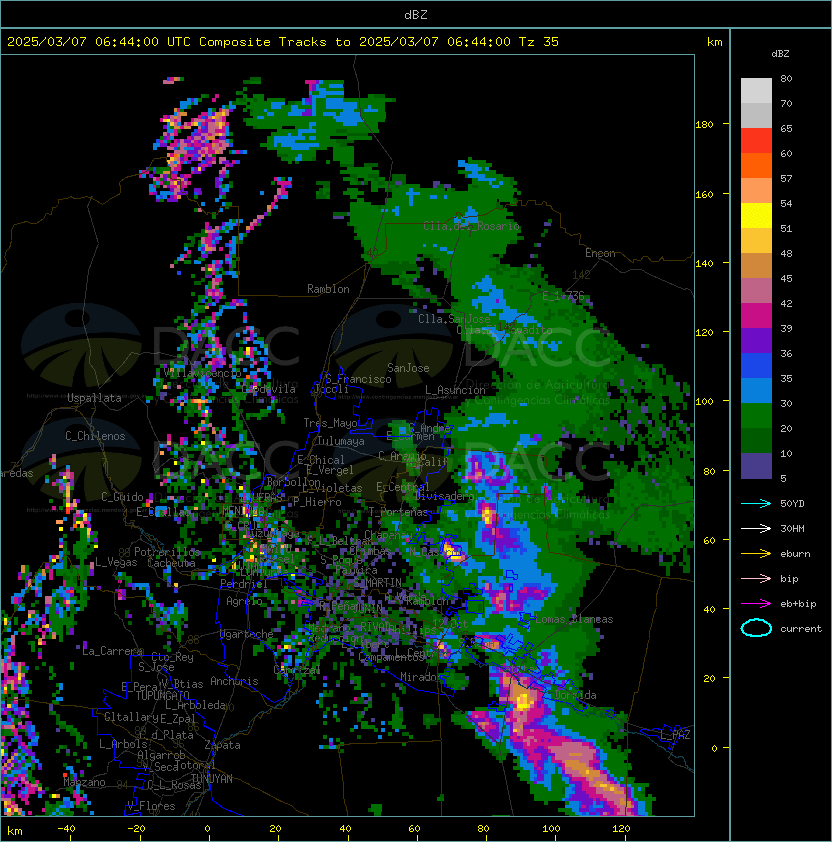Click the white 30HM track arrow
This screenshot has width=832, height=842.
coord(756,528)
